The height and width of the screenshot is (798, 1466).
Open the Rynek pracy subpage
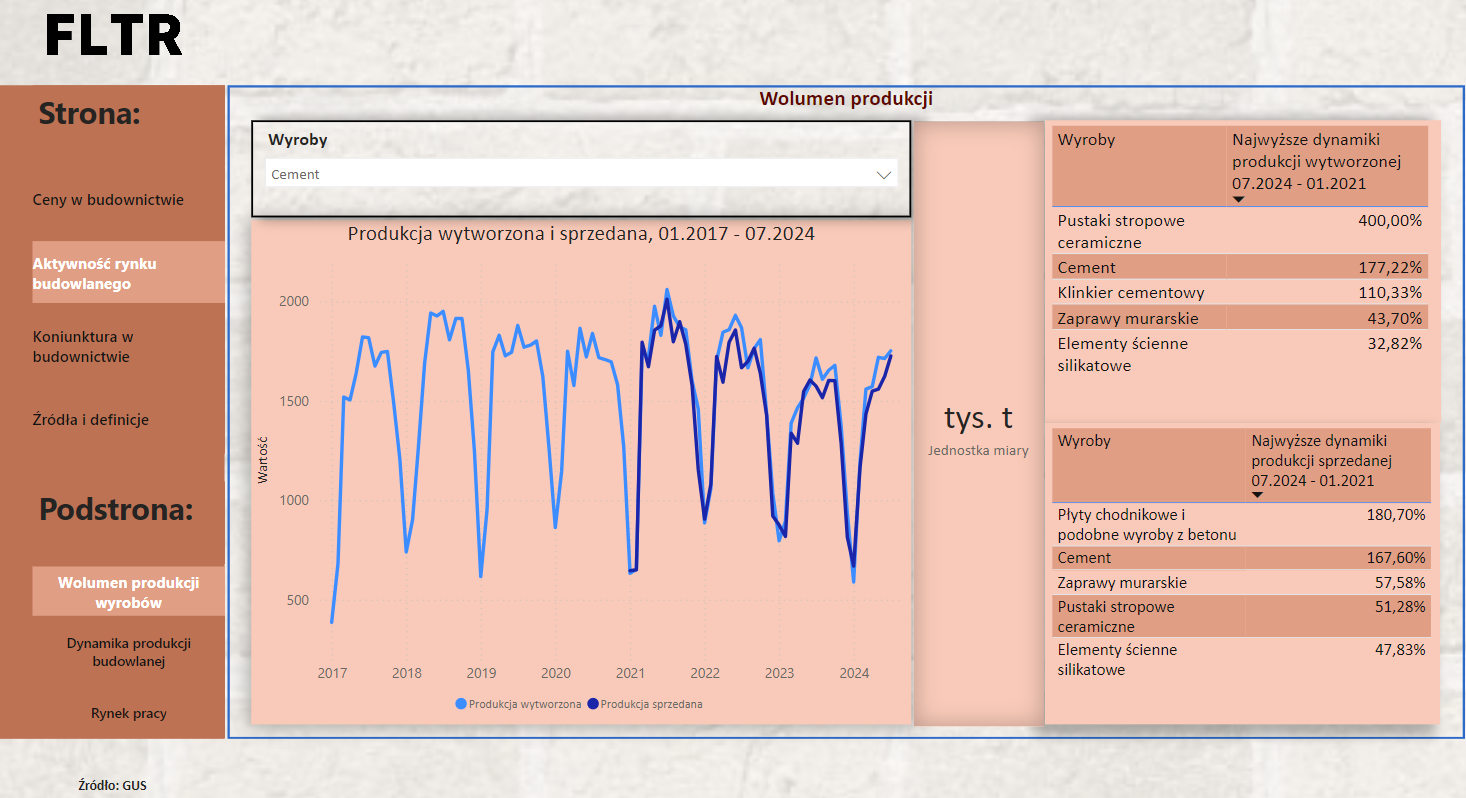click(128, 714)
